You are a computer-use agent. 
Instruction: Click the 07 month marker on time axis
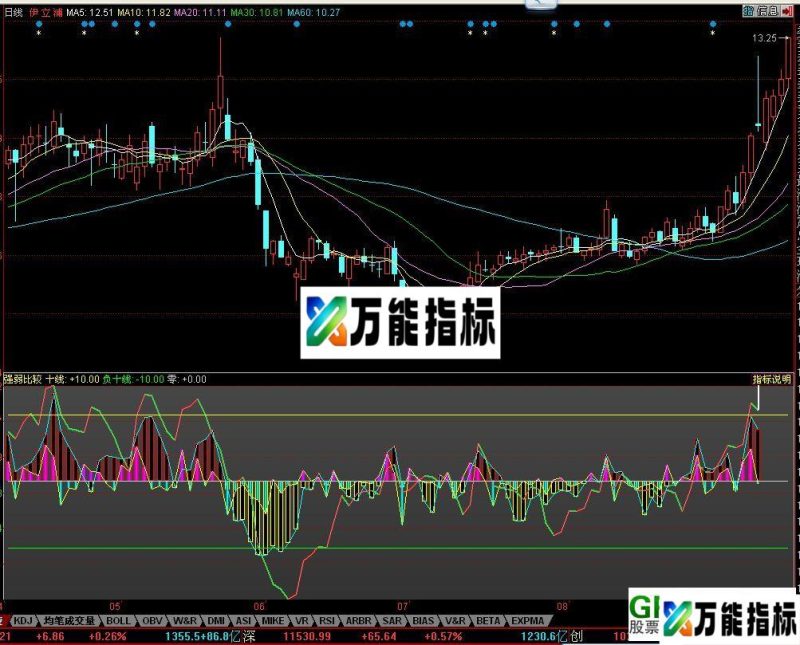(403, 607)
